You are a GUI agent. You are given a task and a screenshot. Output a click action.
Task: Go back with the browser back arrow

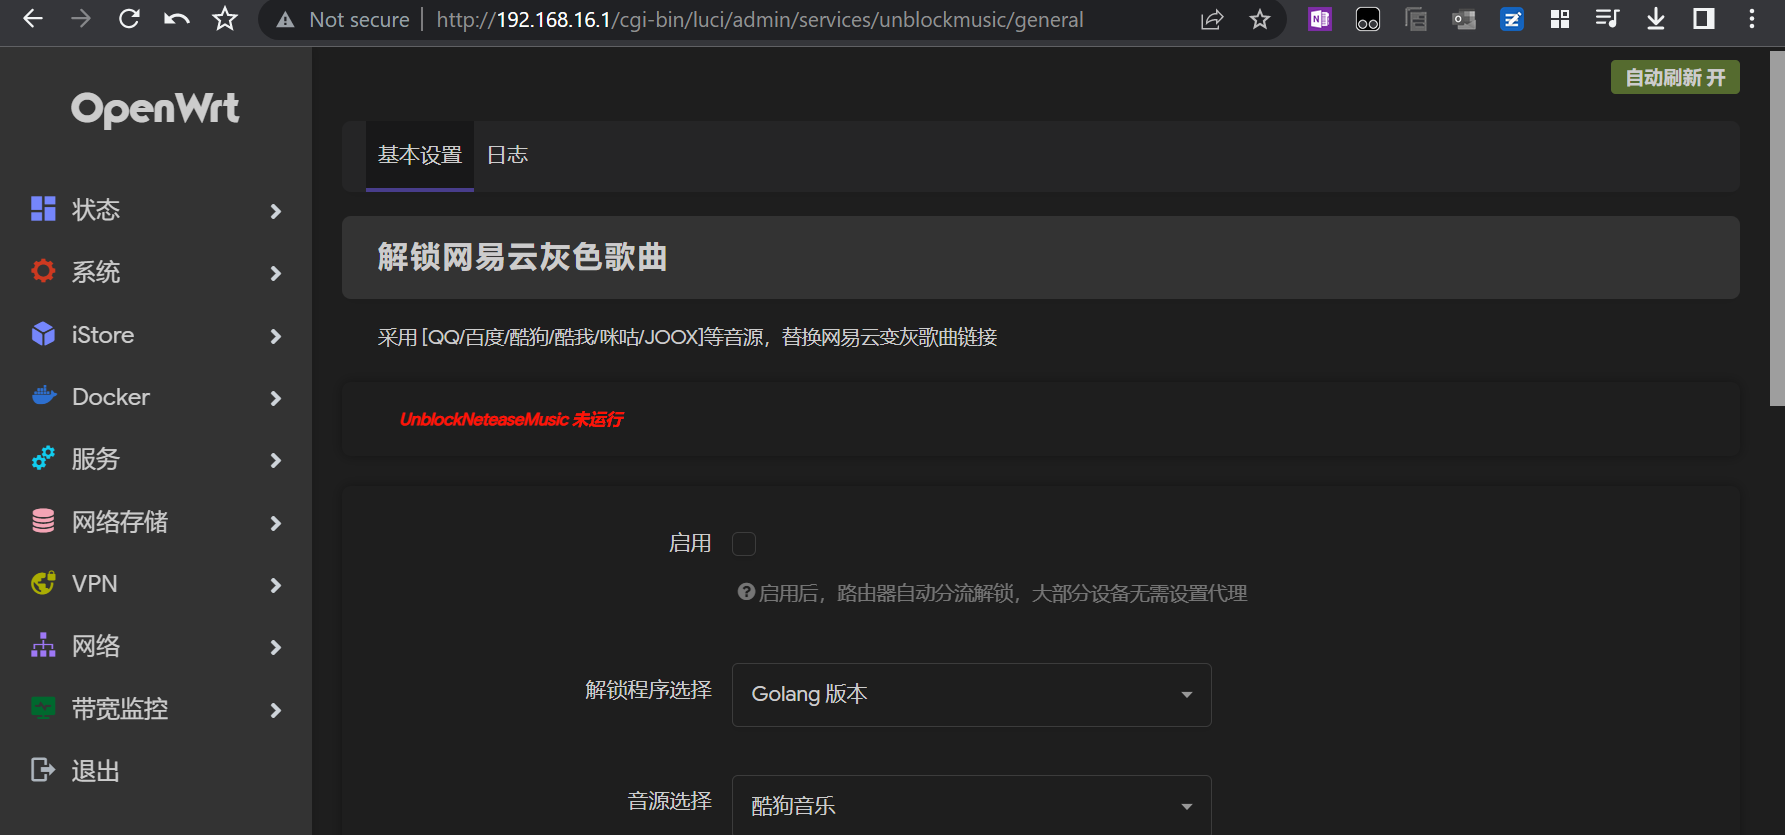[33, 19]
